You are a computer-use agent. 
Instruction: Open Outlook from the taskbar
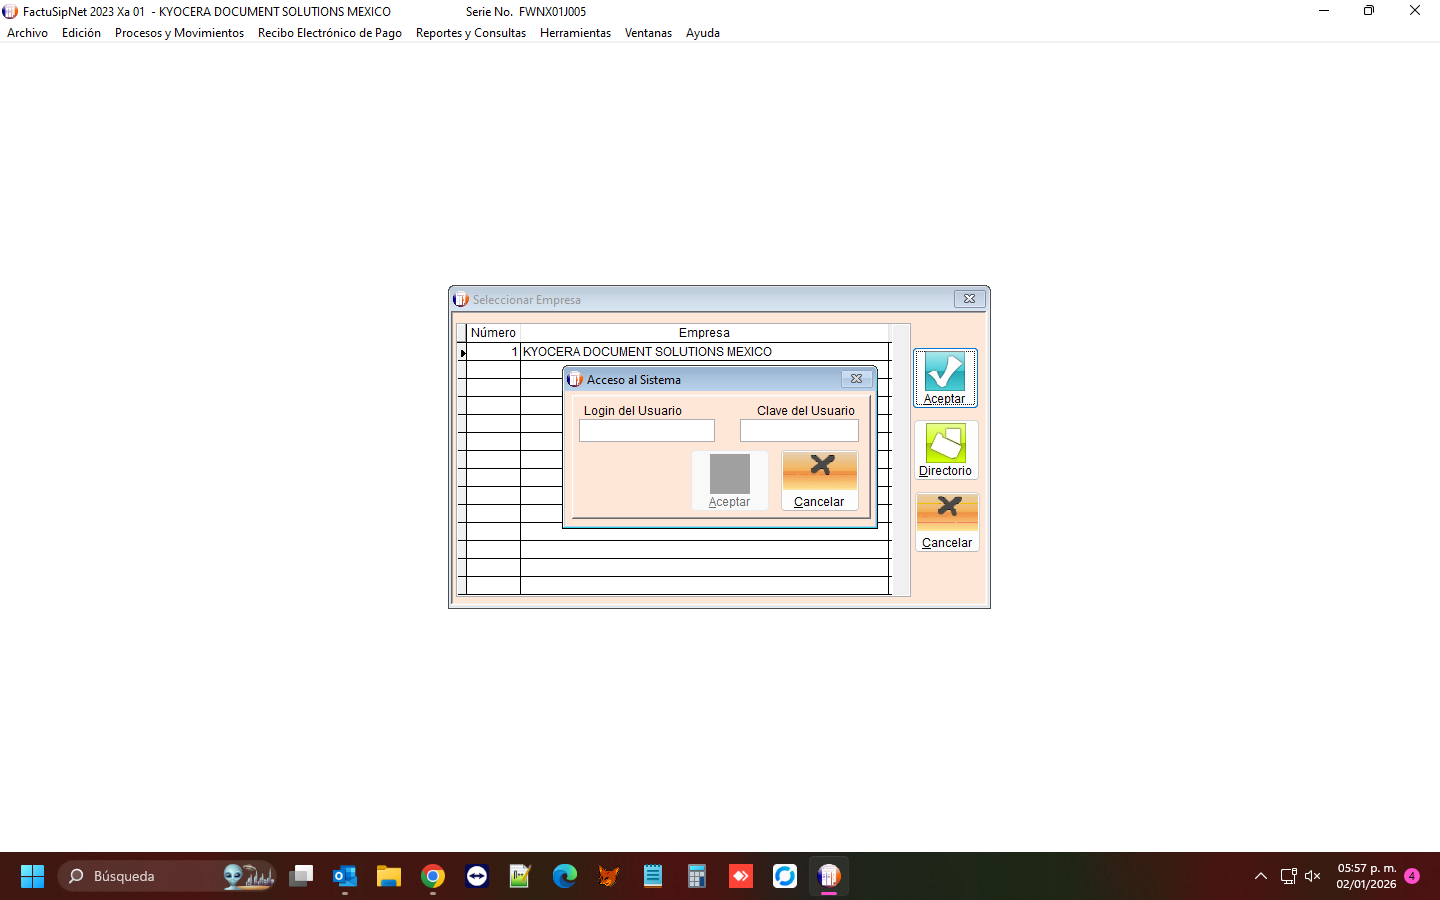345,877
